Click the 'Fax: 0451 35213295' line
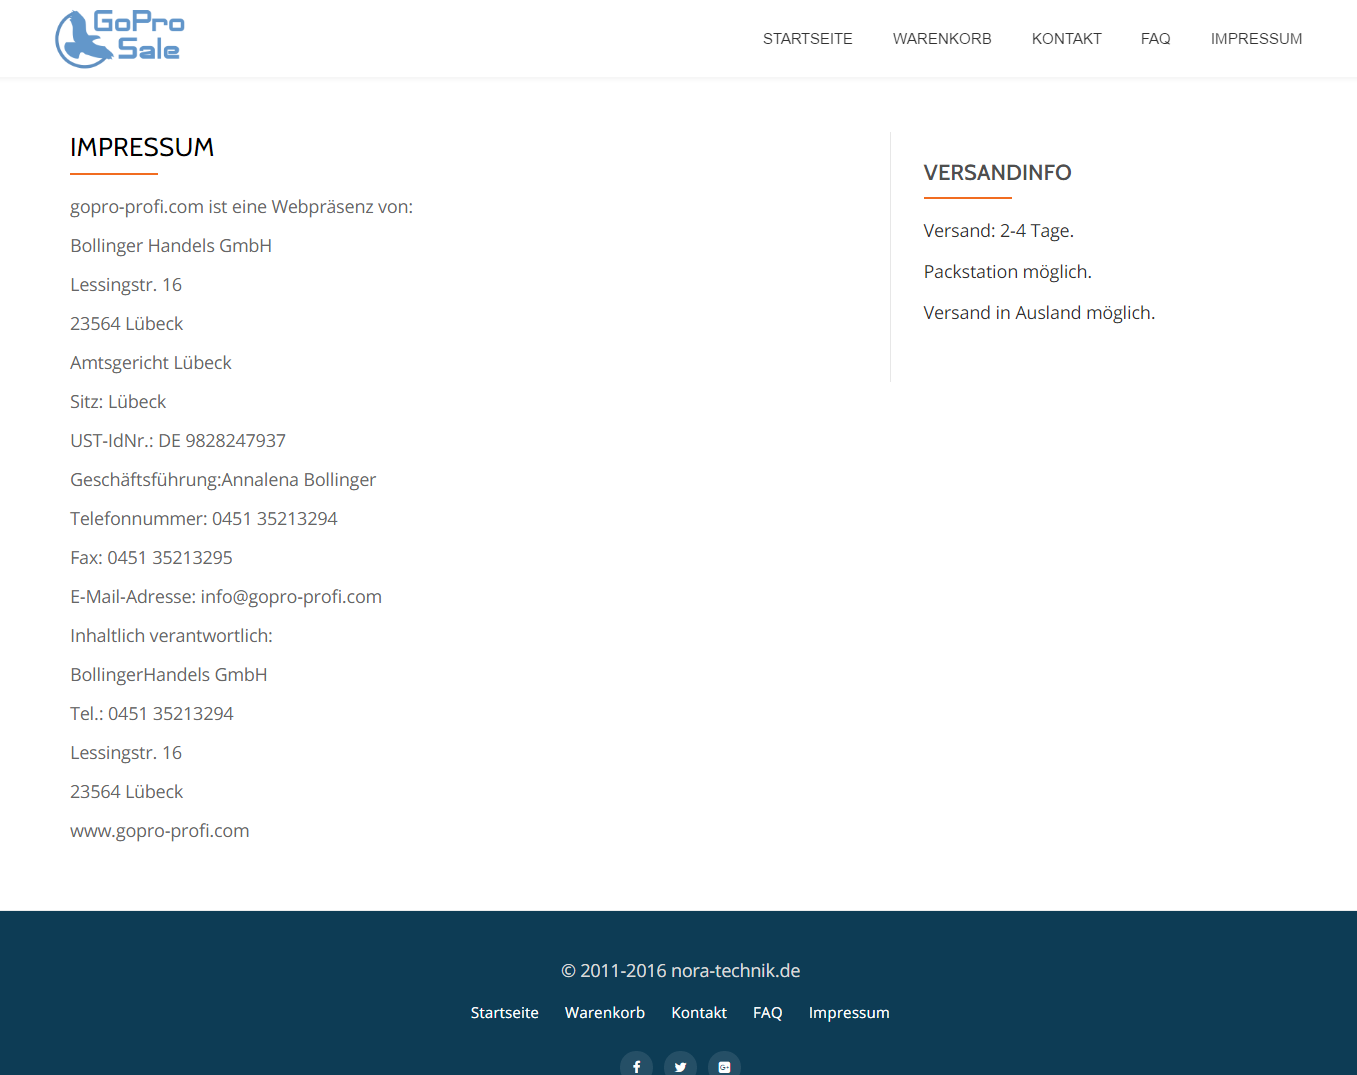The height and width of the screenshot is (1075, 1357). point(151,558)
